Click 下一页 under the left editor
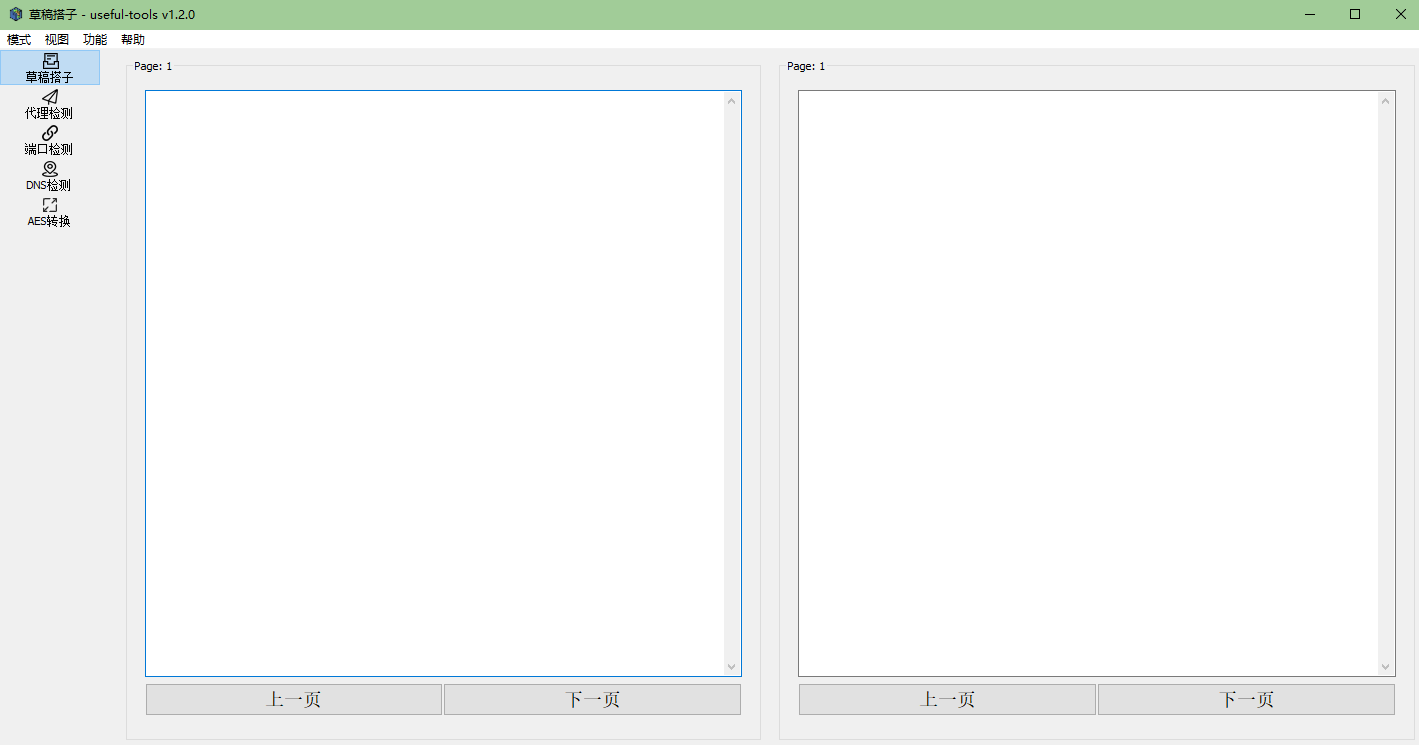 pyautogui.click(x=592, y=699)
